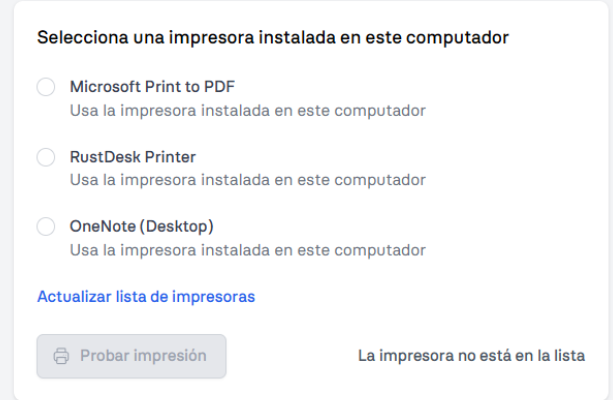Click the "Microsoft Print to PDF" label text

[152, 87]
